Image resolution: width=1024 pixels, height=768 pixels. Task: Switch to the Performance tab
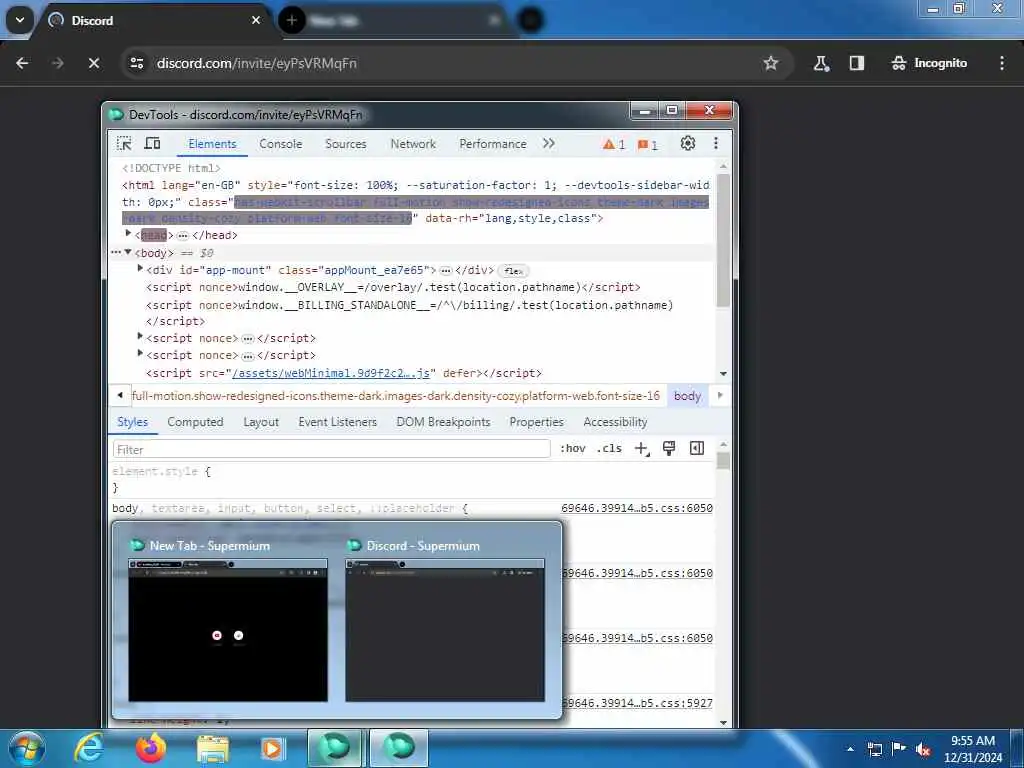[492, 144]
